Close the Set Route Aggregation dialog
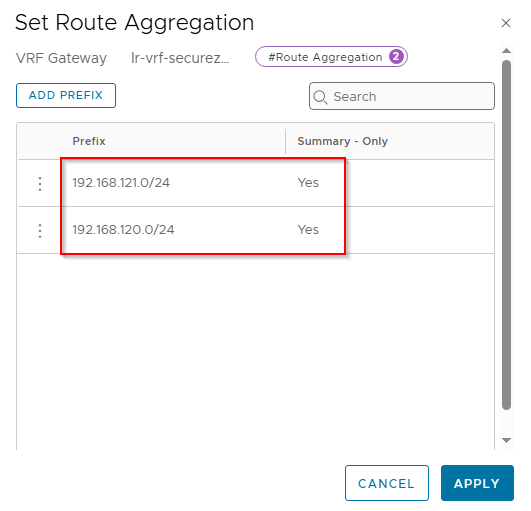531x511 pixels. pos(506,23)
